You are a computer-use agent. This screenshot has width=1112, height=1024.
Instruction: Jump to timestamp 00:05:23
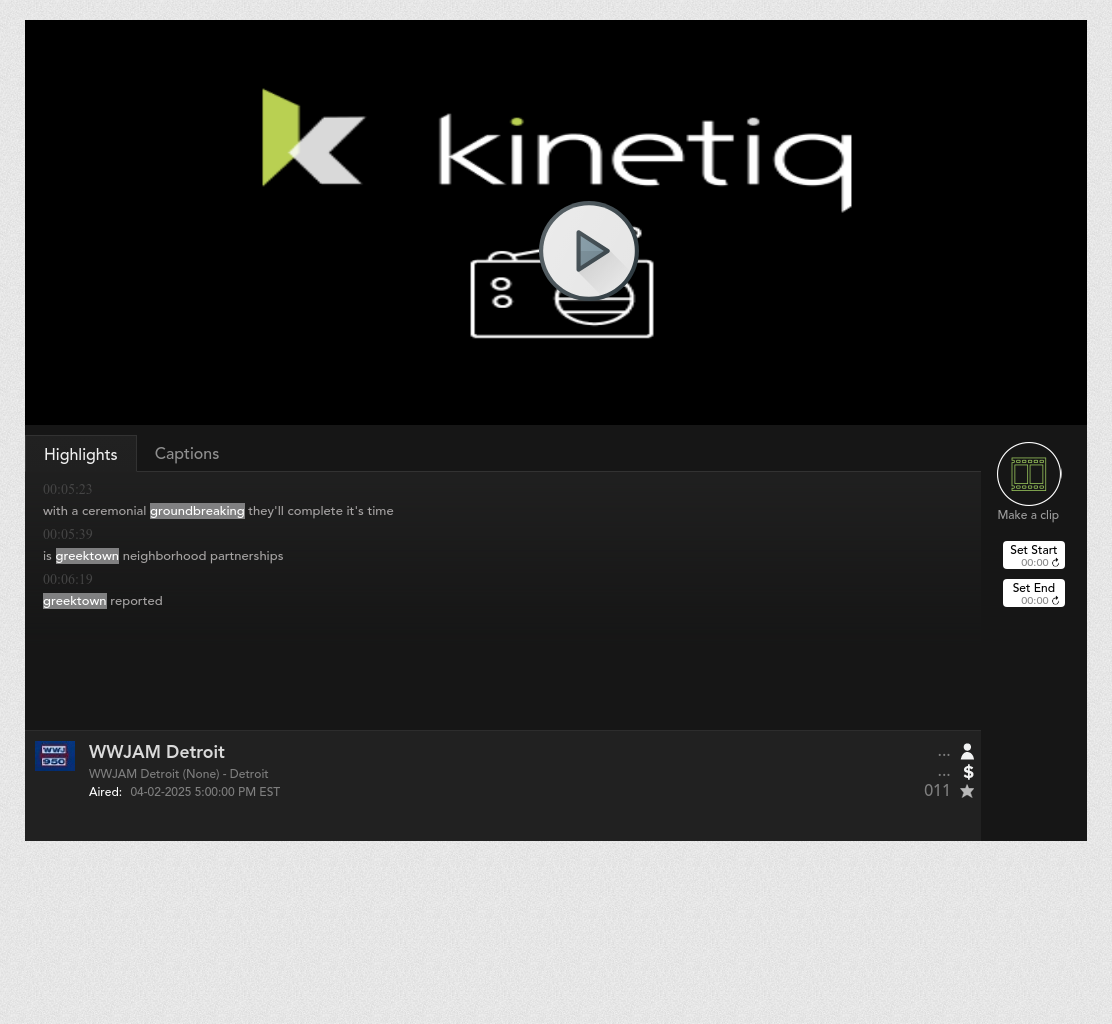tap(67, 489)
